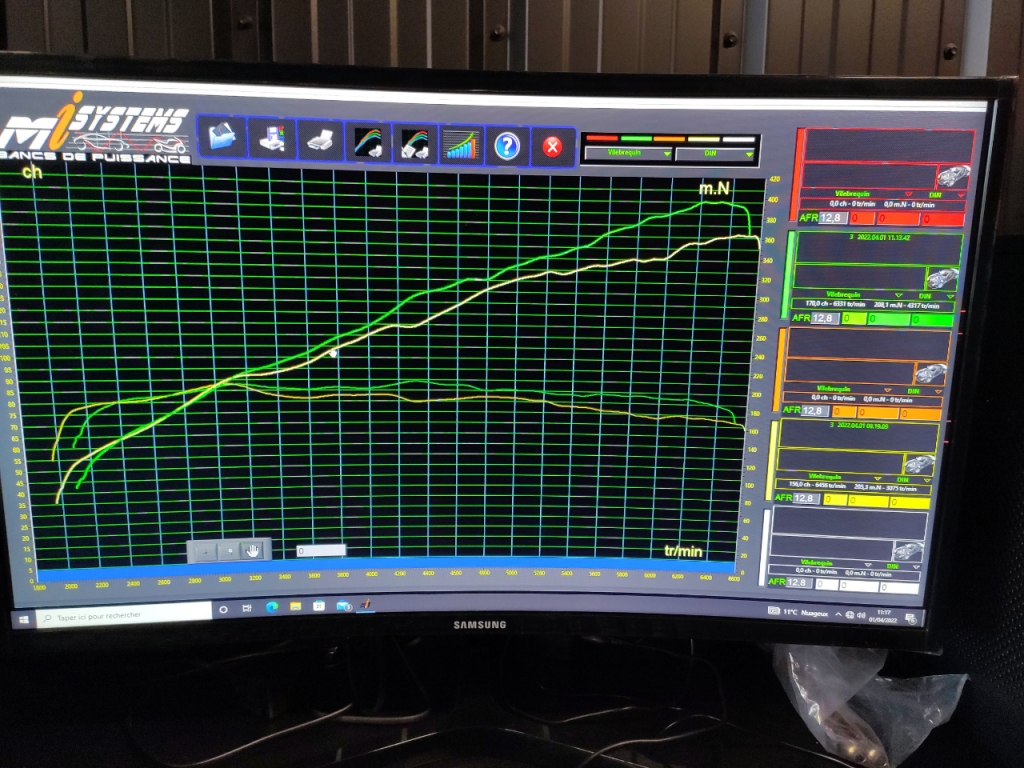Click the Windows taskbar search box

tap(124, 616)
